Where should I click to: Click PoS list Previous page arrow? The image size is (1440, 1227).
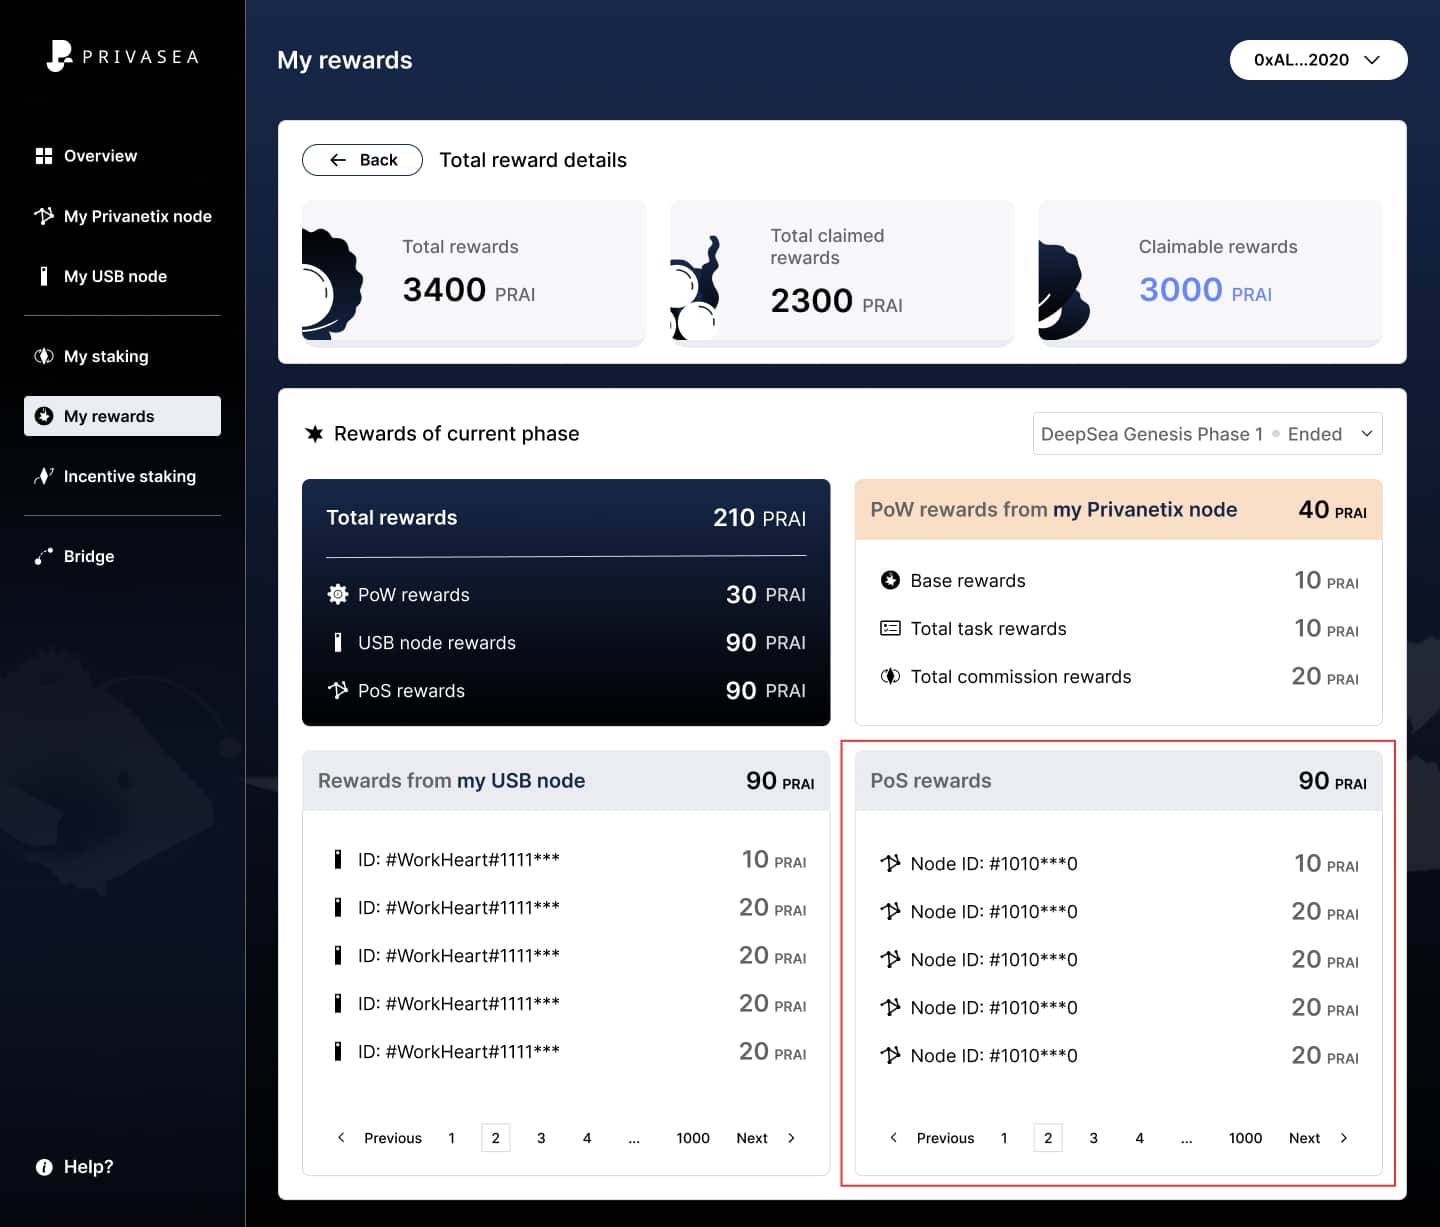[893, 1138]
